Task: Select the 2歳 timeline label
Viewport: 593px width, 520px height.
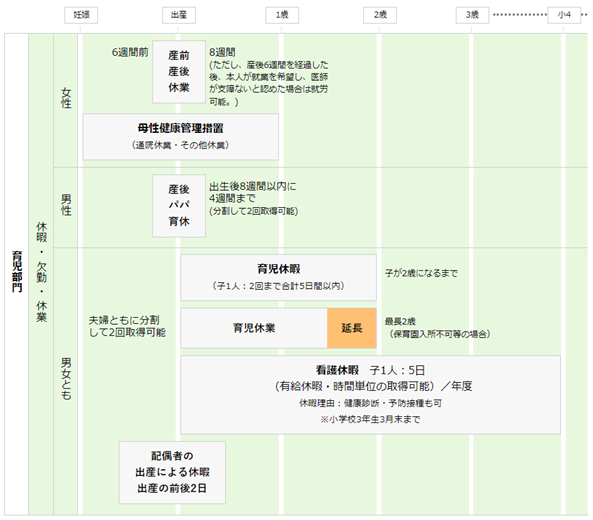Action: coord(380,15)
